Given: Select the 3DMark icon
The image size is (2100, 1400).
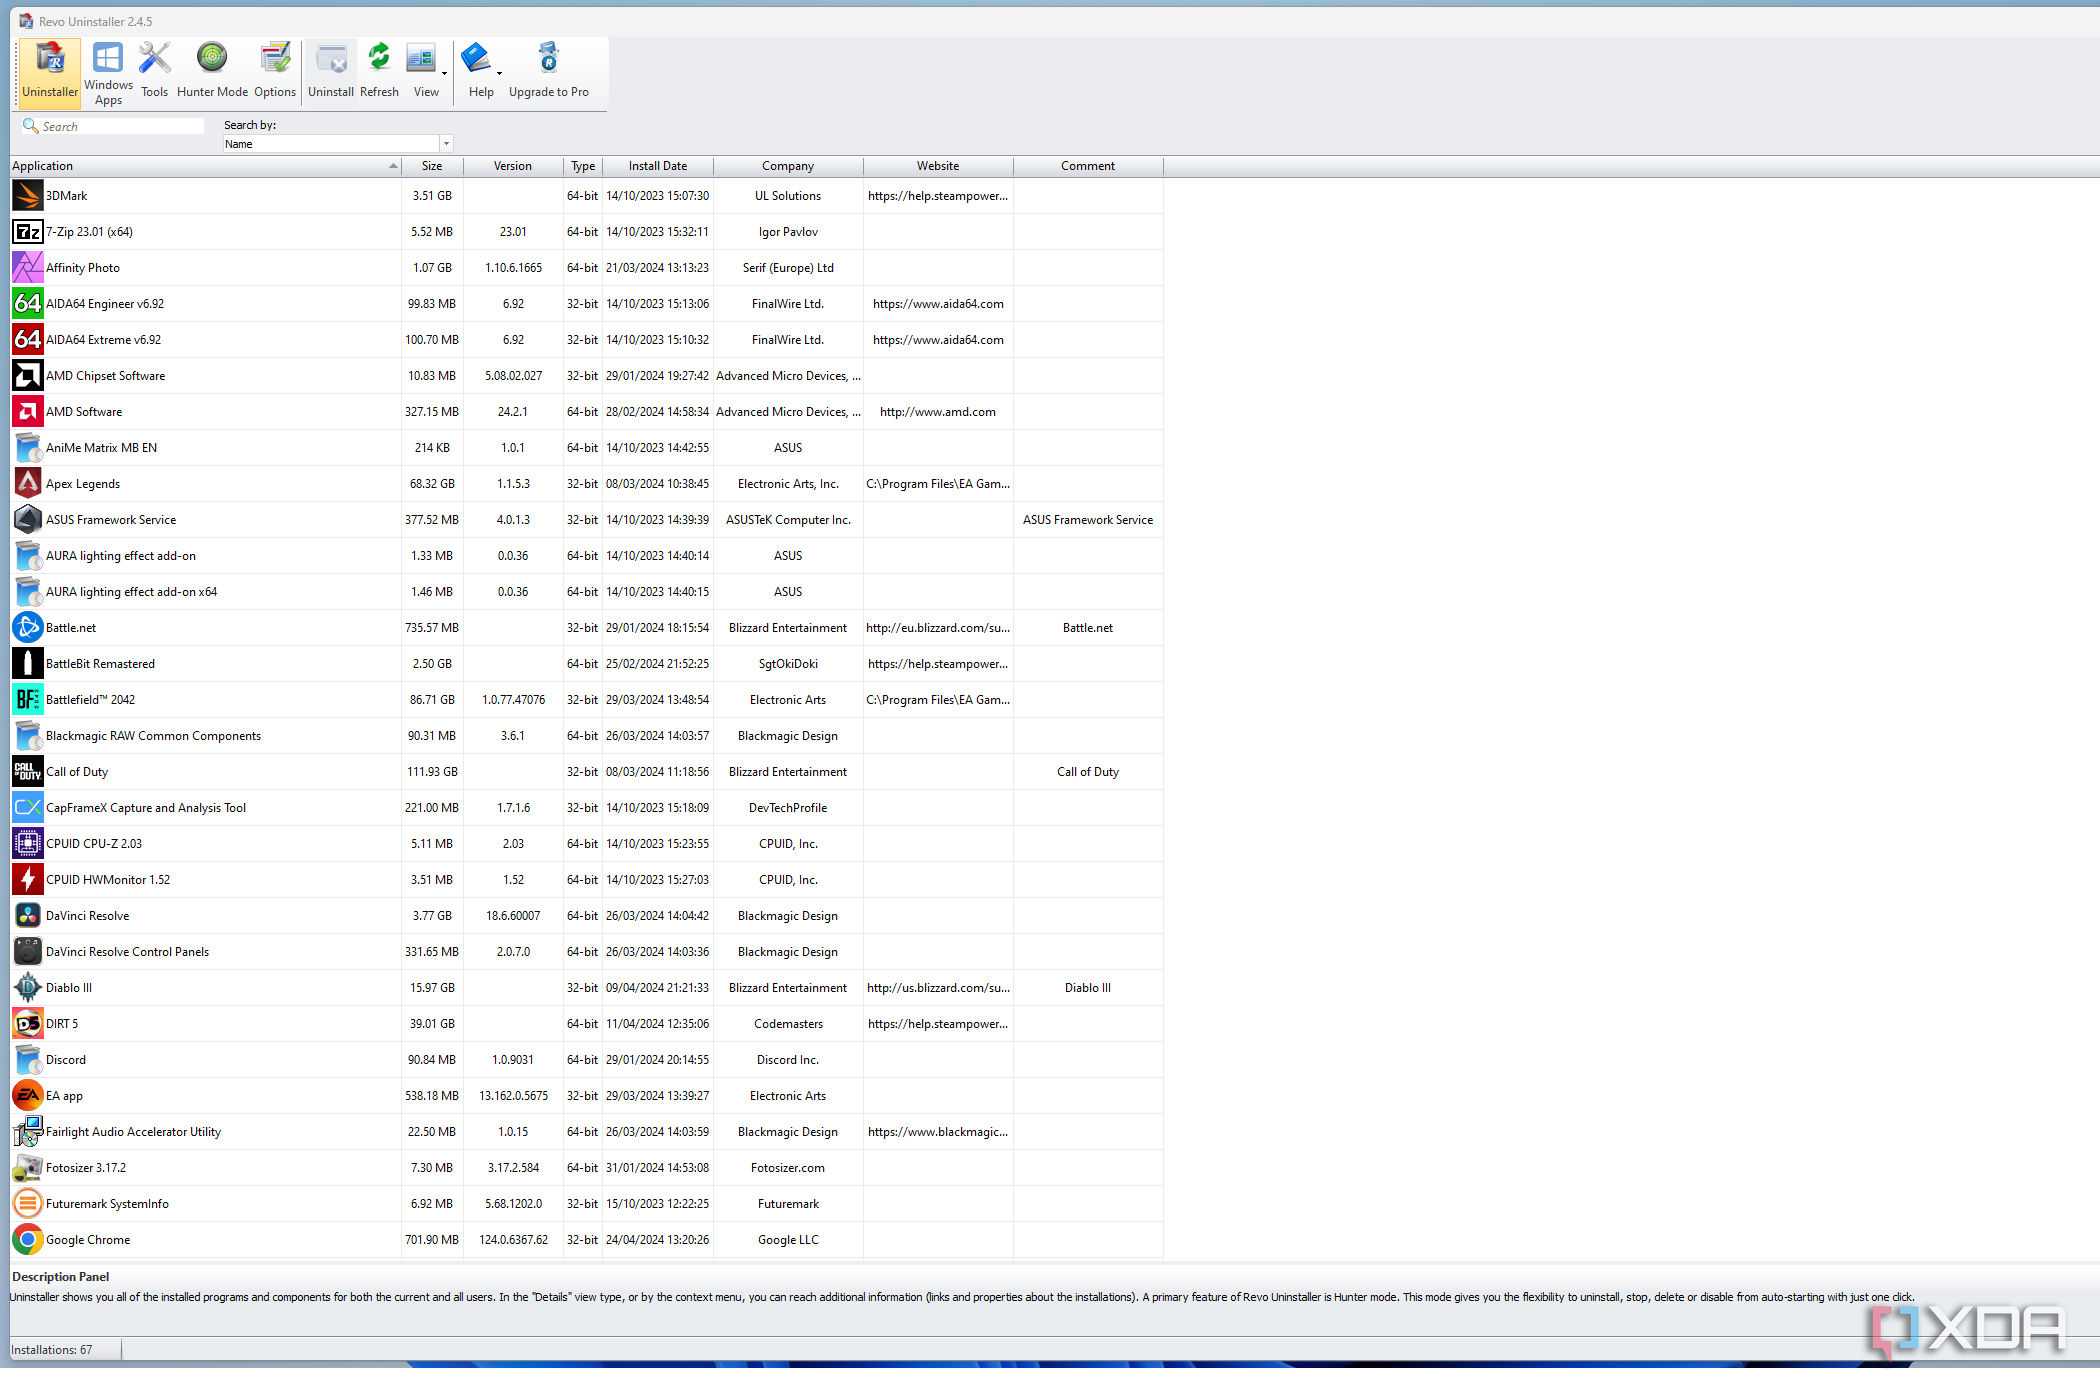Looking at the screenshot, I should [x=28, y=196].
